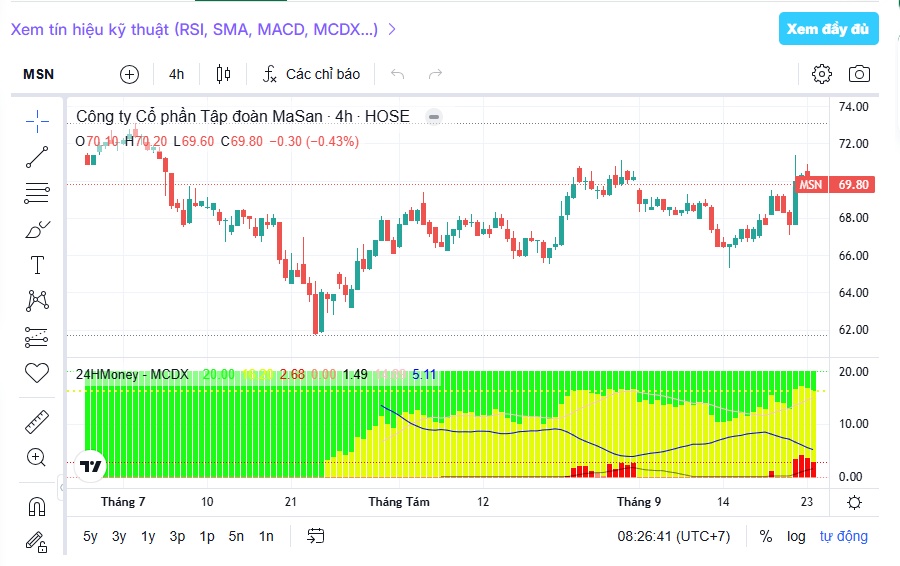Open chart properties near time axis
The width and height of the screenshot is (900, 566).
[x=854, y=502]
